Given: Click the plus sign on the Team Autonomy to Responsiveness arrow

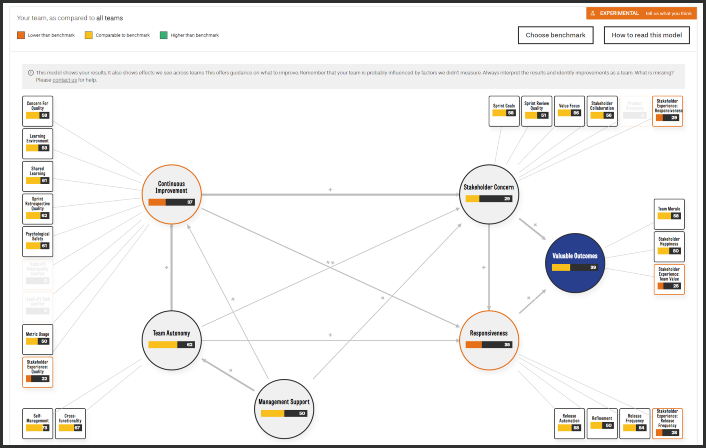Looking at the screenshot, I should coord(330,335).
